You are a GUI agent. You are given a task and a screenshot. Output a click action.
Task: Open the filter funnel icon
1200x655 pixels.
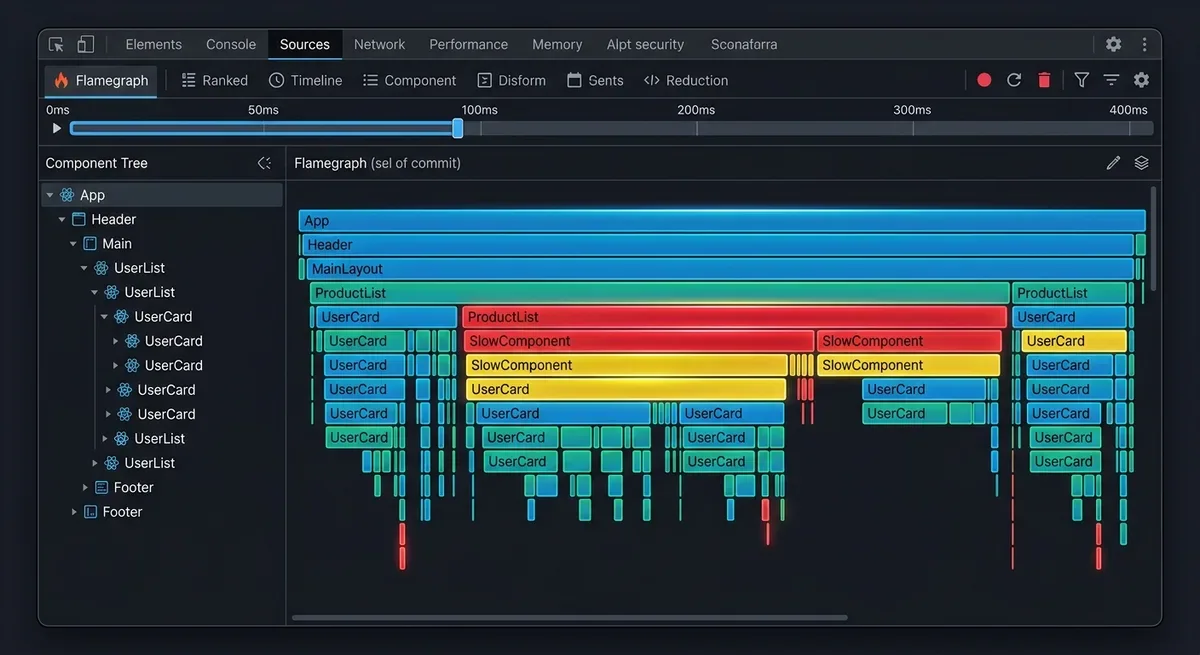click(x=1081, y=80)
